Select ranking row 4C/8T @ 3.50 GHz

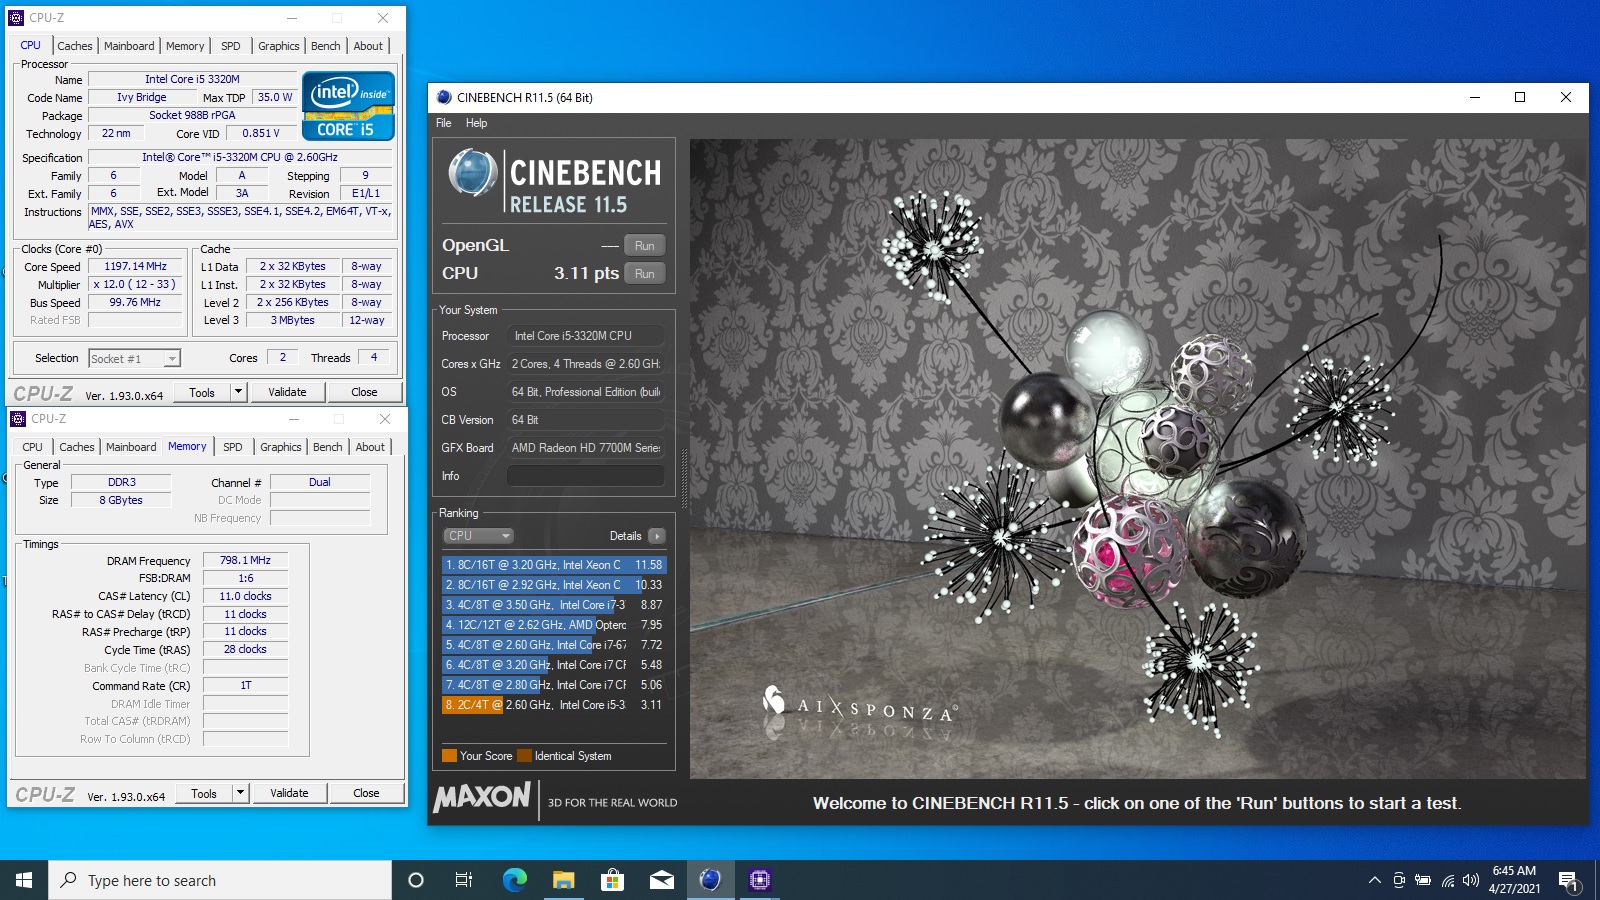click(554, 605)
